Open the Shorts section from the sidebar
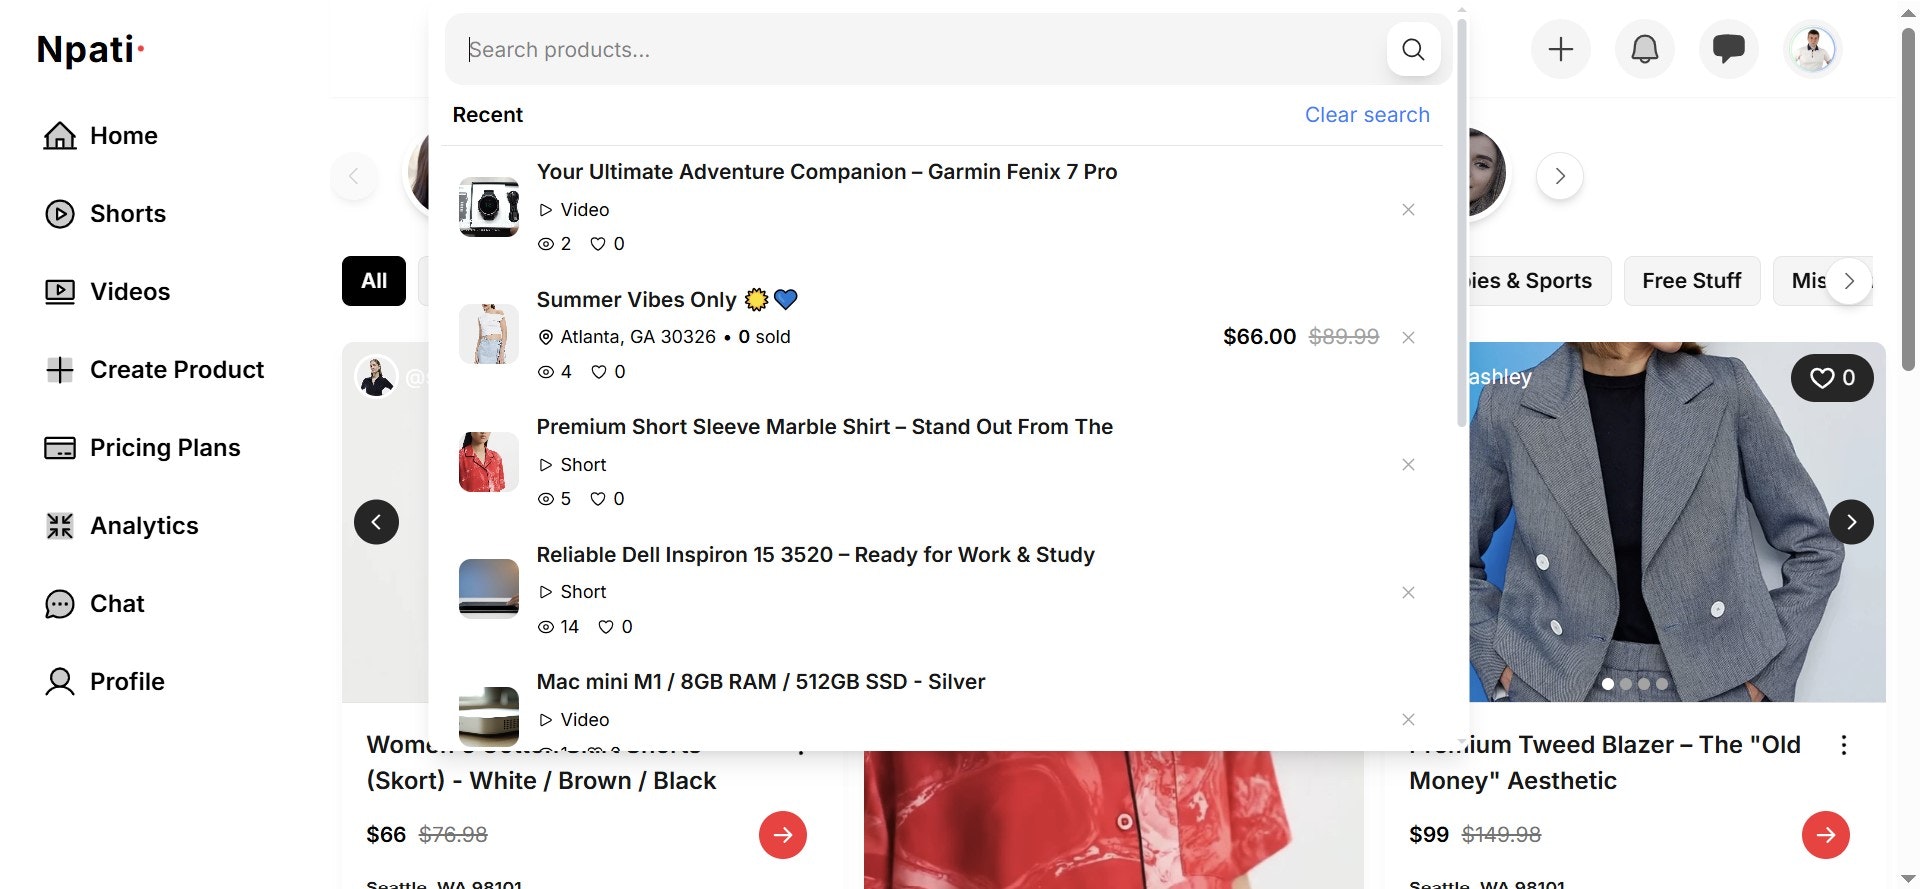This screenshot has height=889, width=1920. tap(128, 213)
